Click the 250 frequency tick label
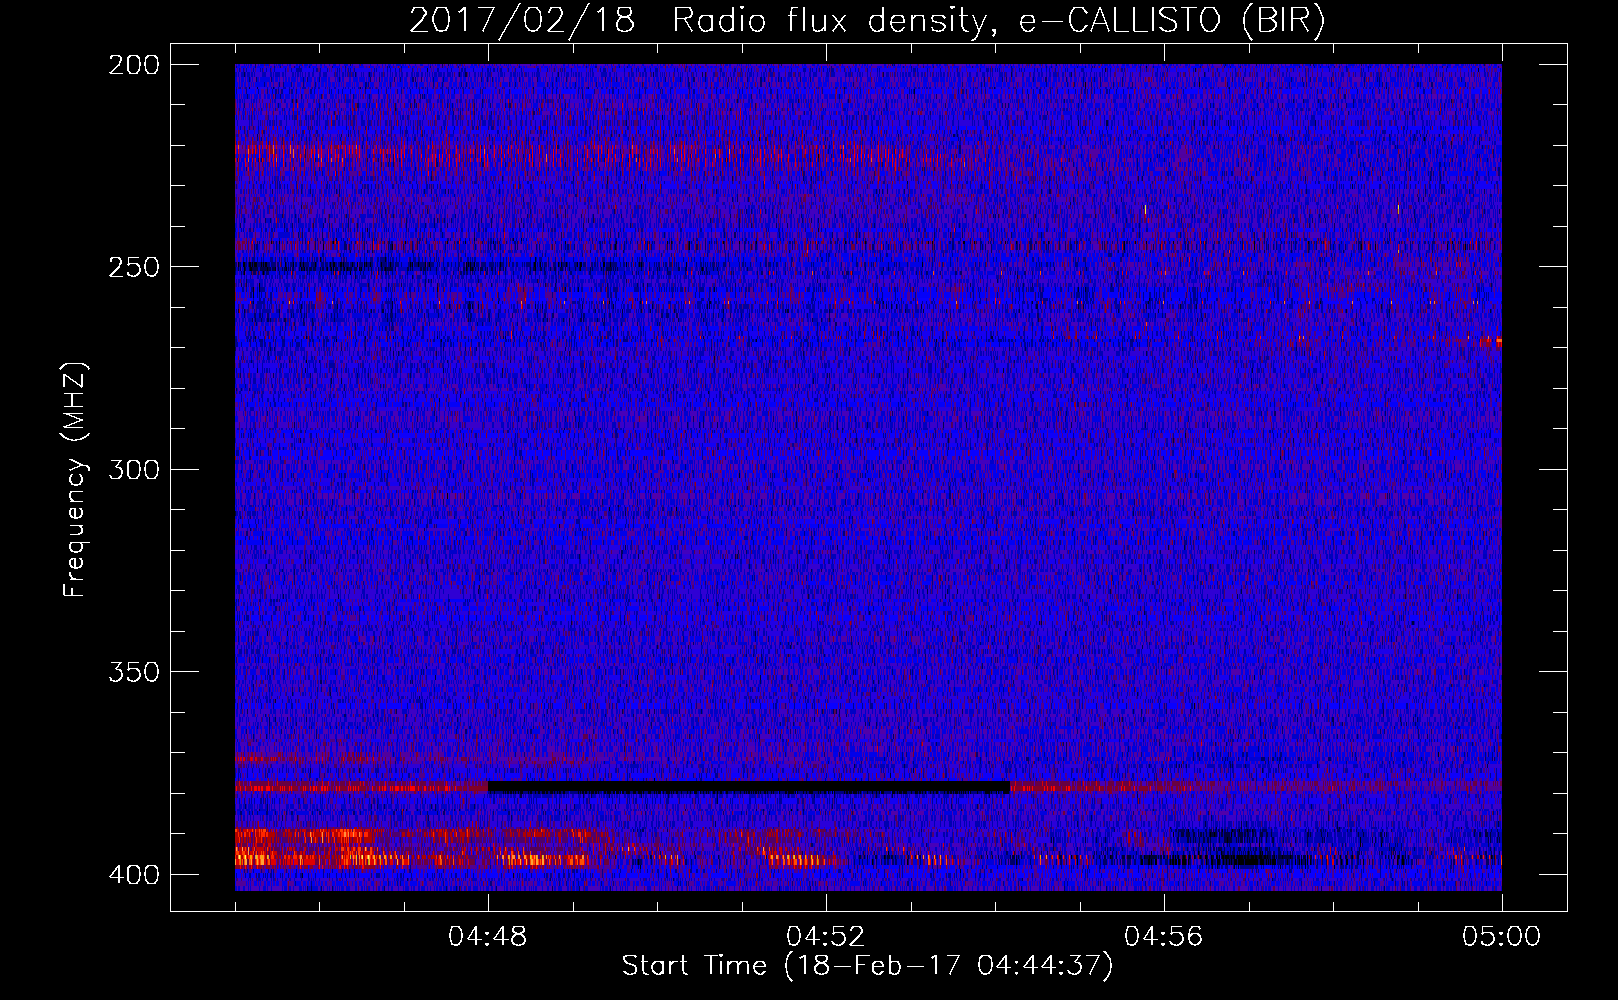The image size is (1618, 1000). point(133,267)
